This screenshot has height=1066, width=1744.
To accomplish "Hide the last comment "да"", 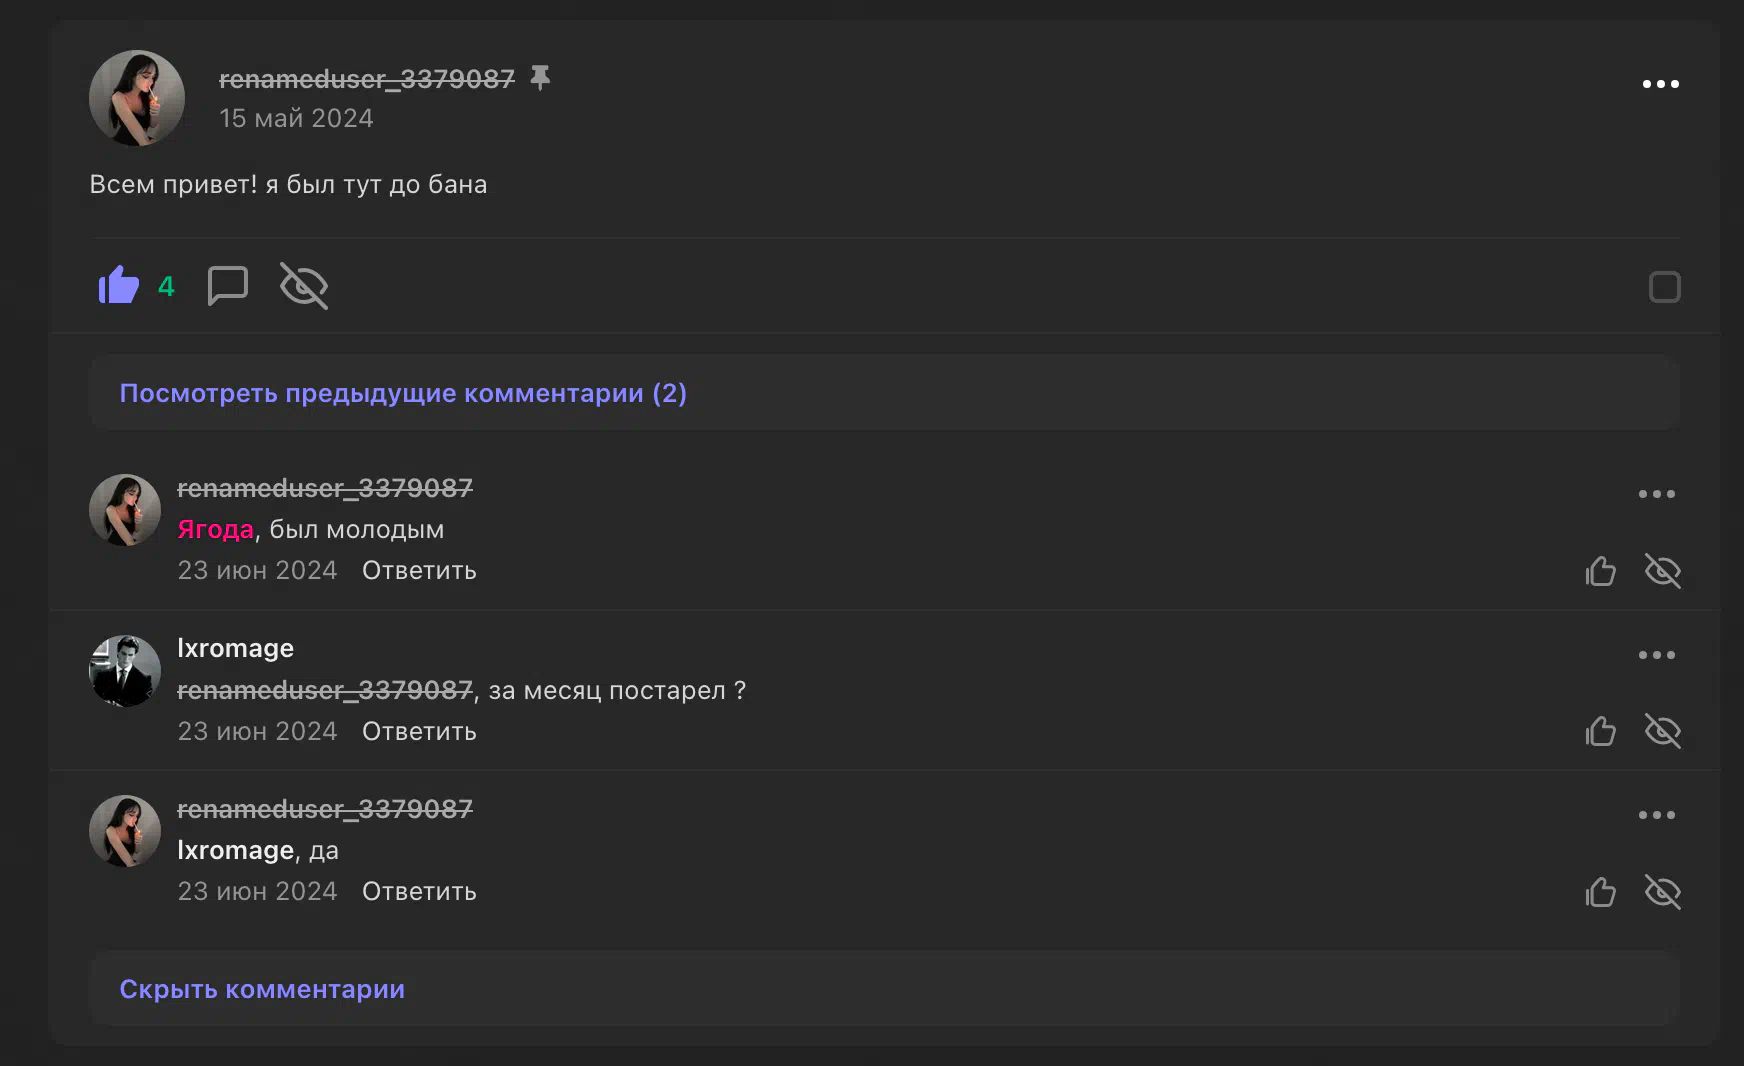I will click(1662, 892).
